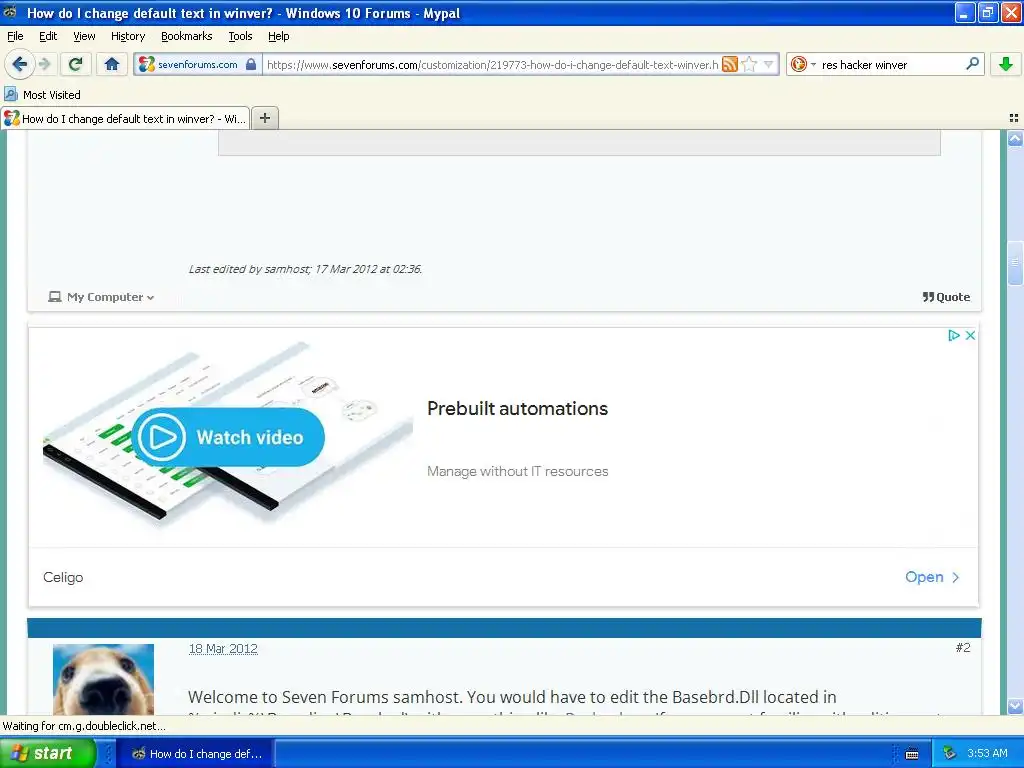This screenshot has height=768, width=1024.
Task: Click the Open link in the ad
Action: [x=932, y=577]
